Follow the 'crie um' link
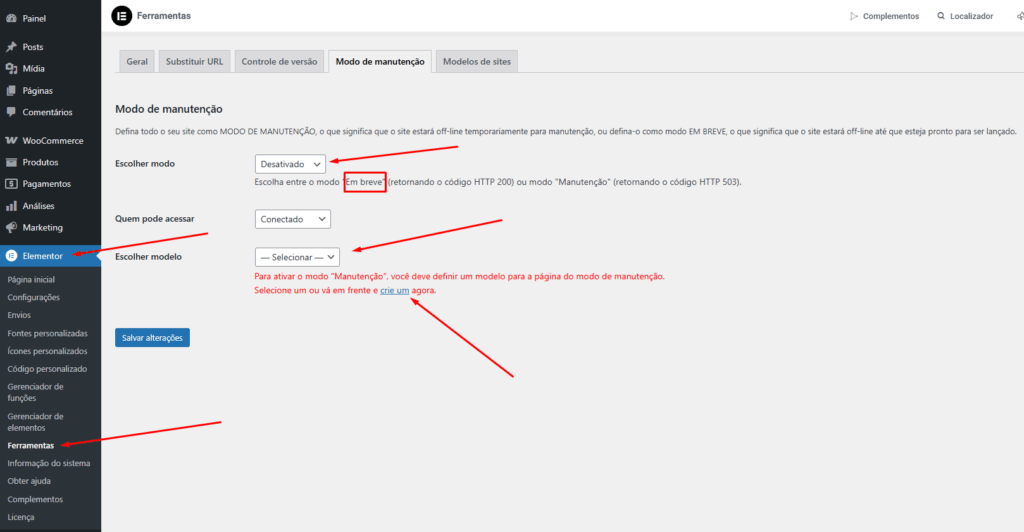The width and height of the screenshot is (1024, 532). coord(394,290)
